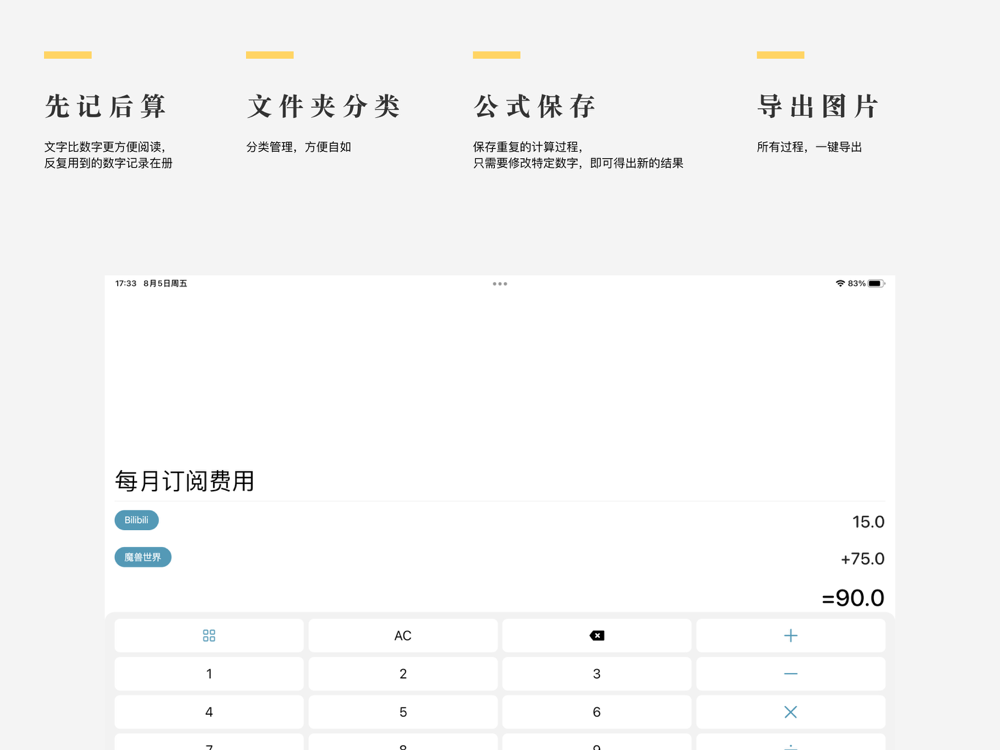
Task: Tap the 8月5日周五 date in status bar
Action: click(165, 283)
